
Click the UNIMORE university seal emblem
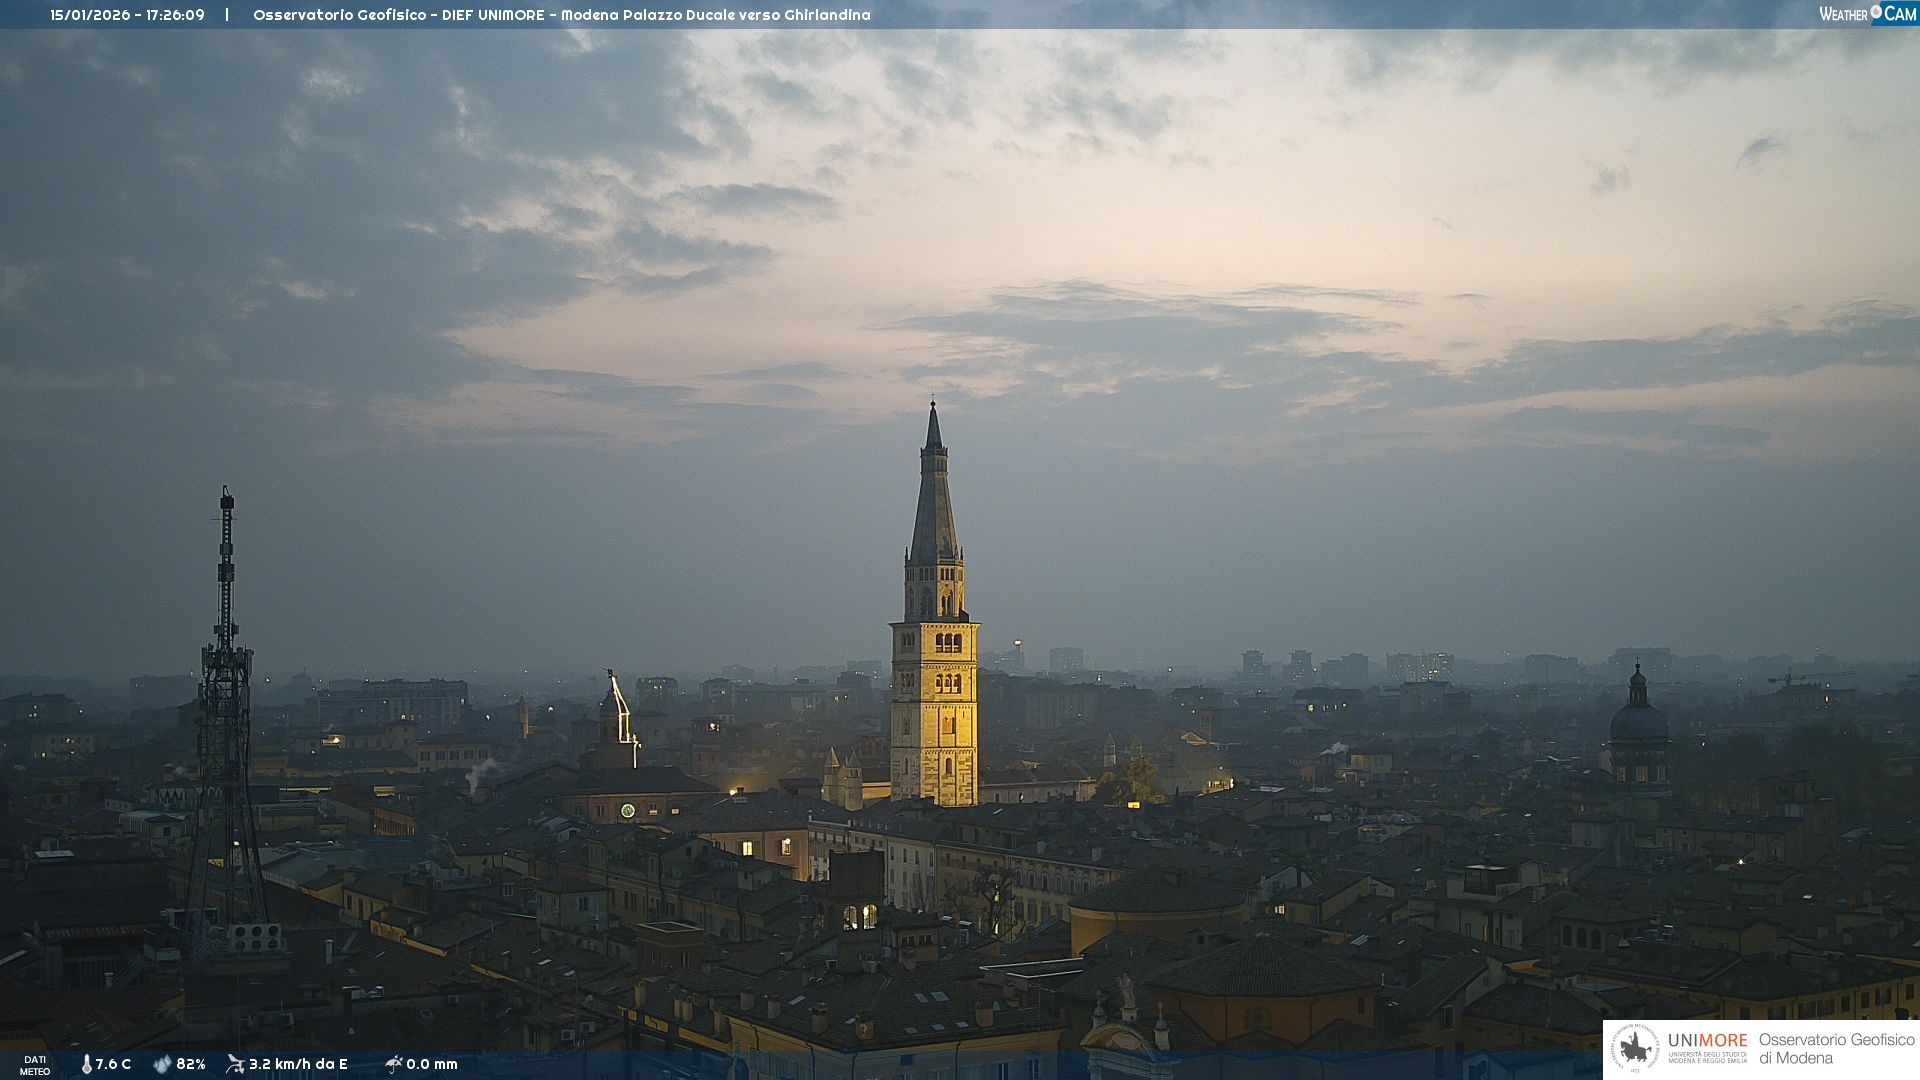1635,1049
